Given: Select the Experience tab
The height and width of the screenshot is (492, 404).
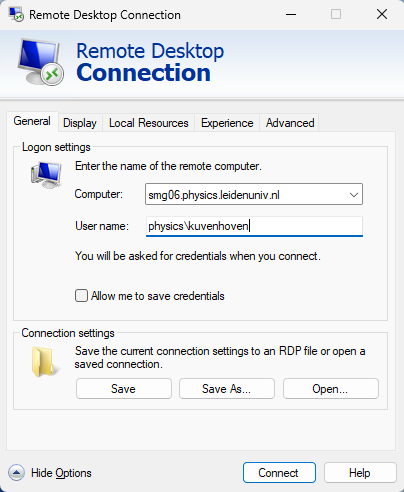Looking at the screenshot, I should click(x=227, y=123).
